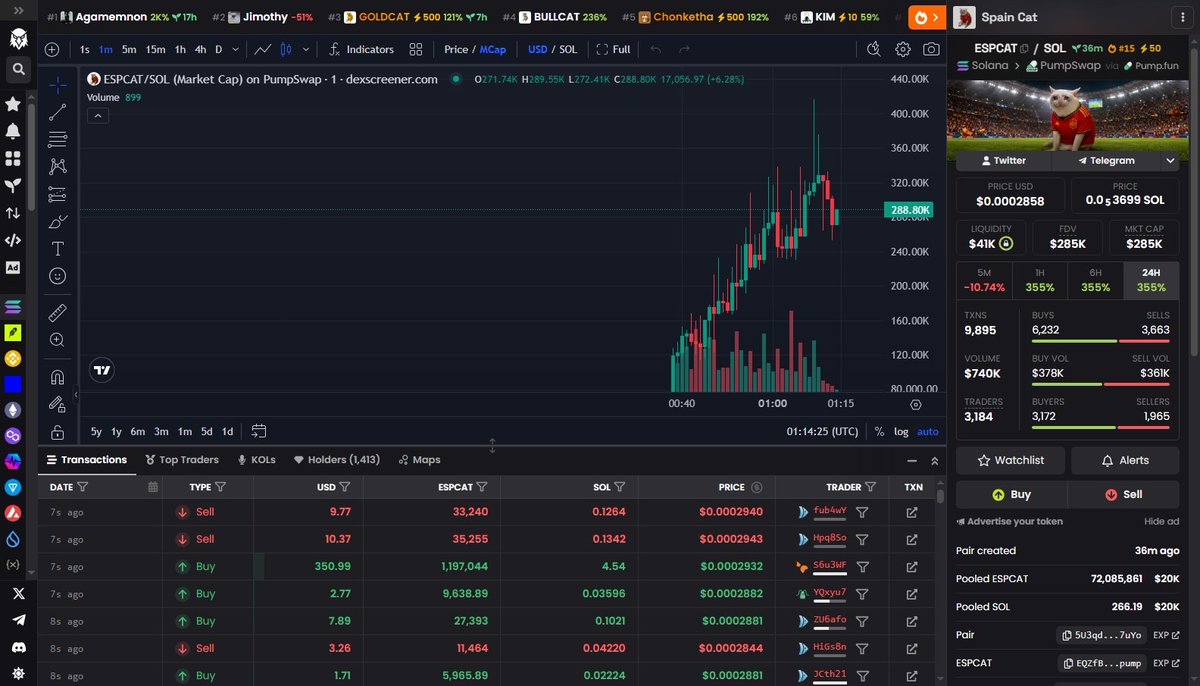Open the TYPE column filter
Screen dimensions: 1200x686
tap(220, 487)
